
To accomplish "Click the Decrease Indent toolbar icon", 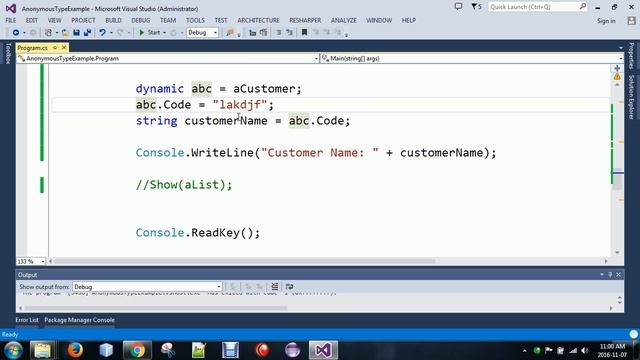I will click(253, 32).
